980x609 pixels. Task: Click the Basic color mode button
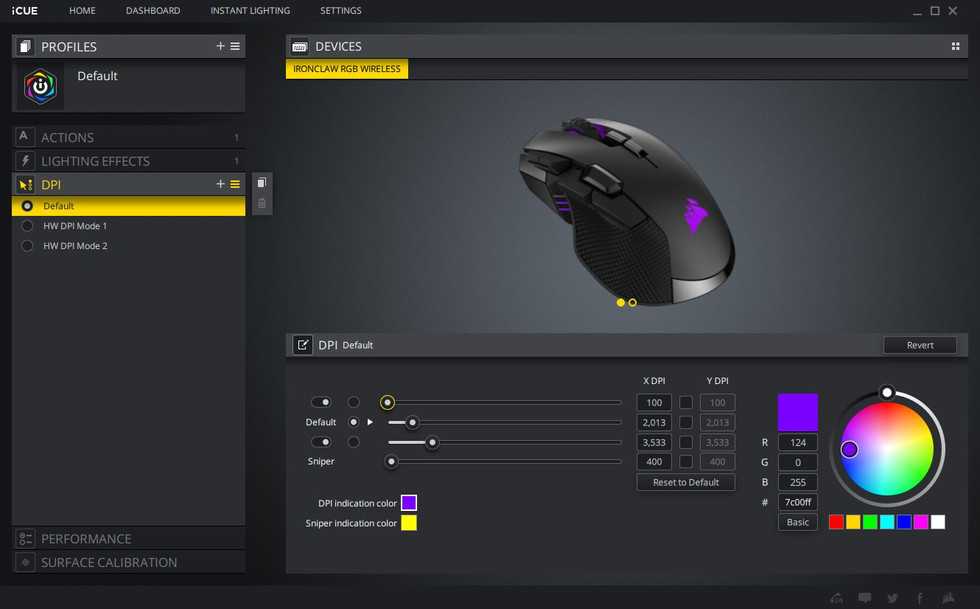[x=798, y=522]
